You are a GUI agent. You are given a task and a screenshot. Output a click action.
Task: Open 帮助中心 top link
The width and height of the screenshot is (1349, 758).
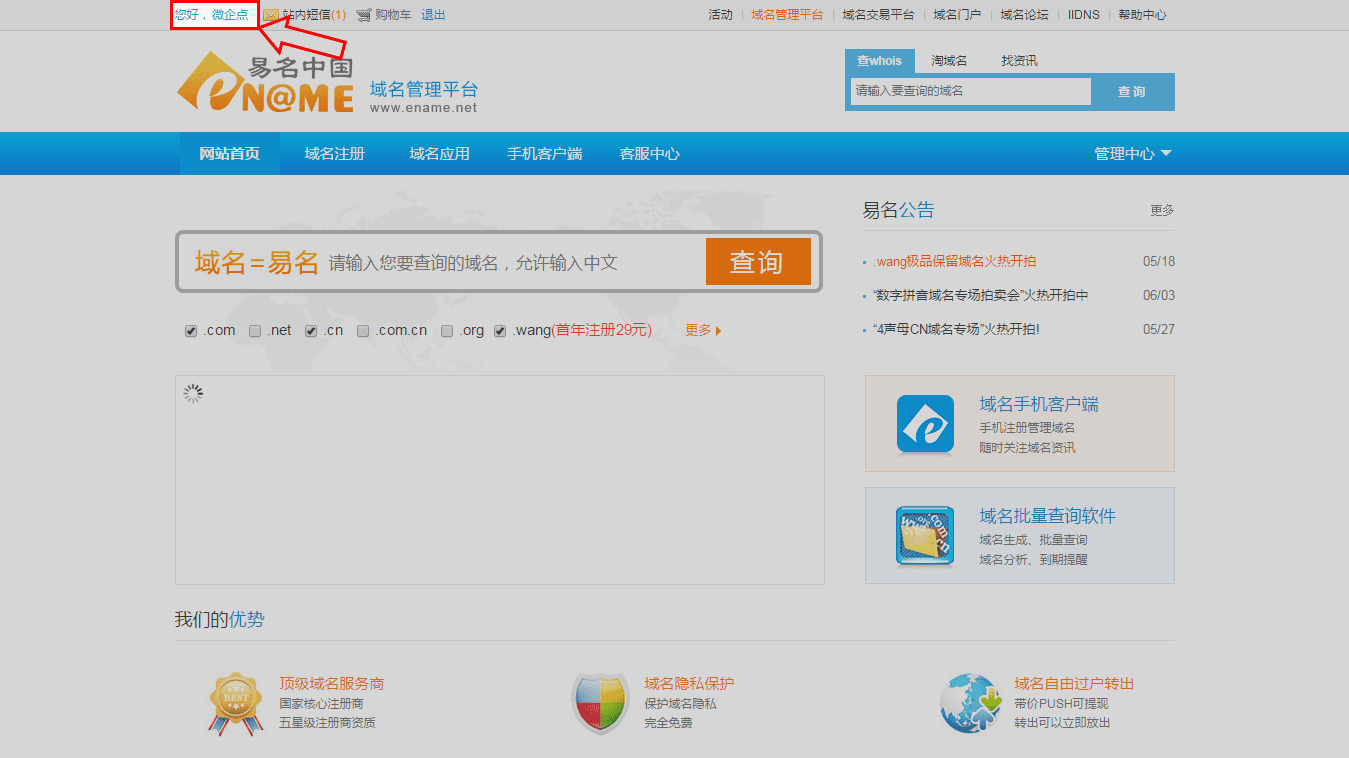click(x=1142, y=15)
